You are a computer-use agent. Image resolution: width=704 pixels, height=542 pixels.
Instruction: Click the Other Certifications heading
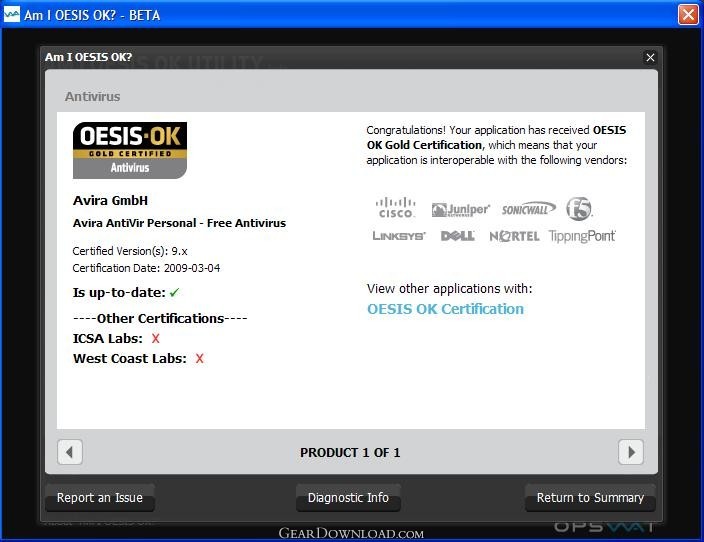160,318
